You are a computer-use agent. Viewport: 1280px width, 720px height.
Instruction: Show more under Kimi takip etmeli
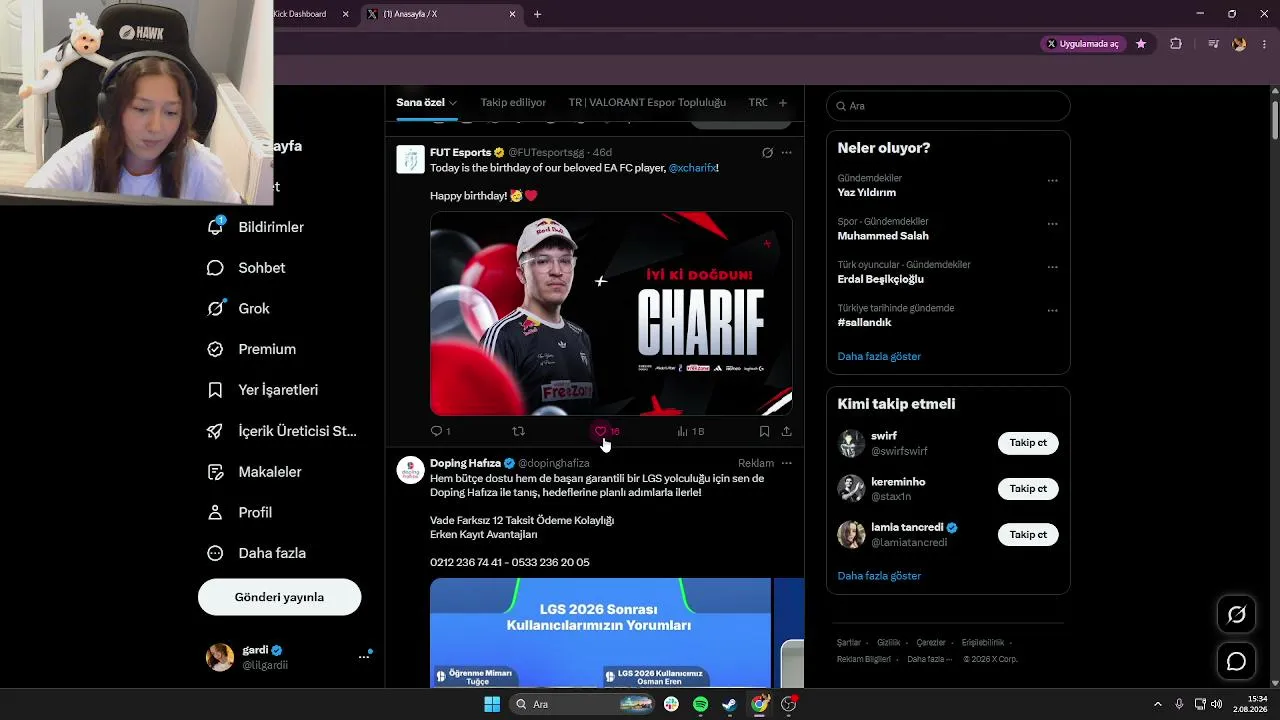(x=879, y=576)
